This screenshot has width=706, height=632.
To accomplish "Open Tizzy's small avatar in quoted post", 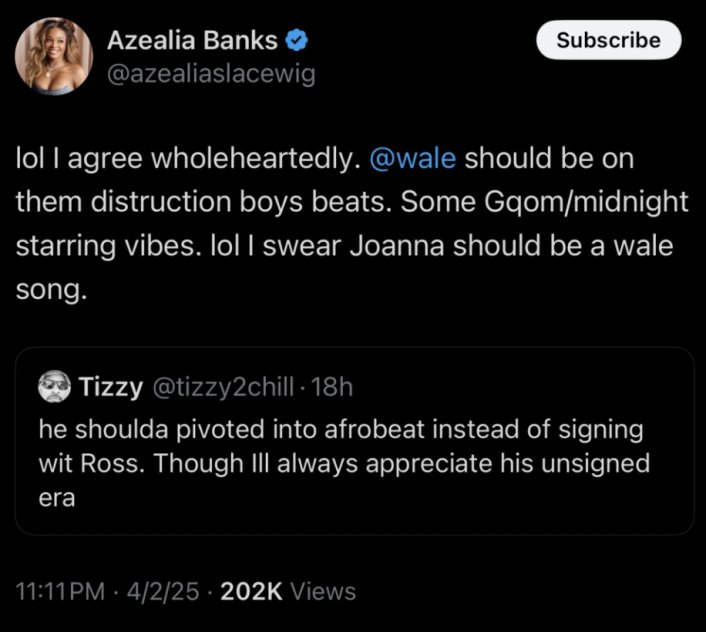I will [x=54, y=385].
